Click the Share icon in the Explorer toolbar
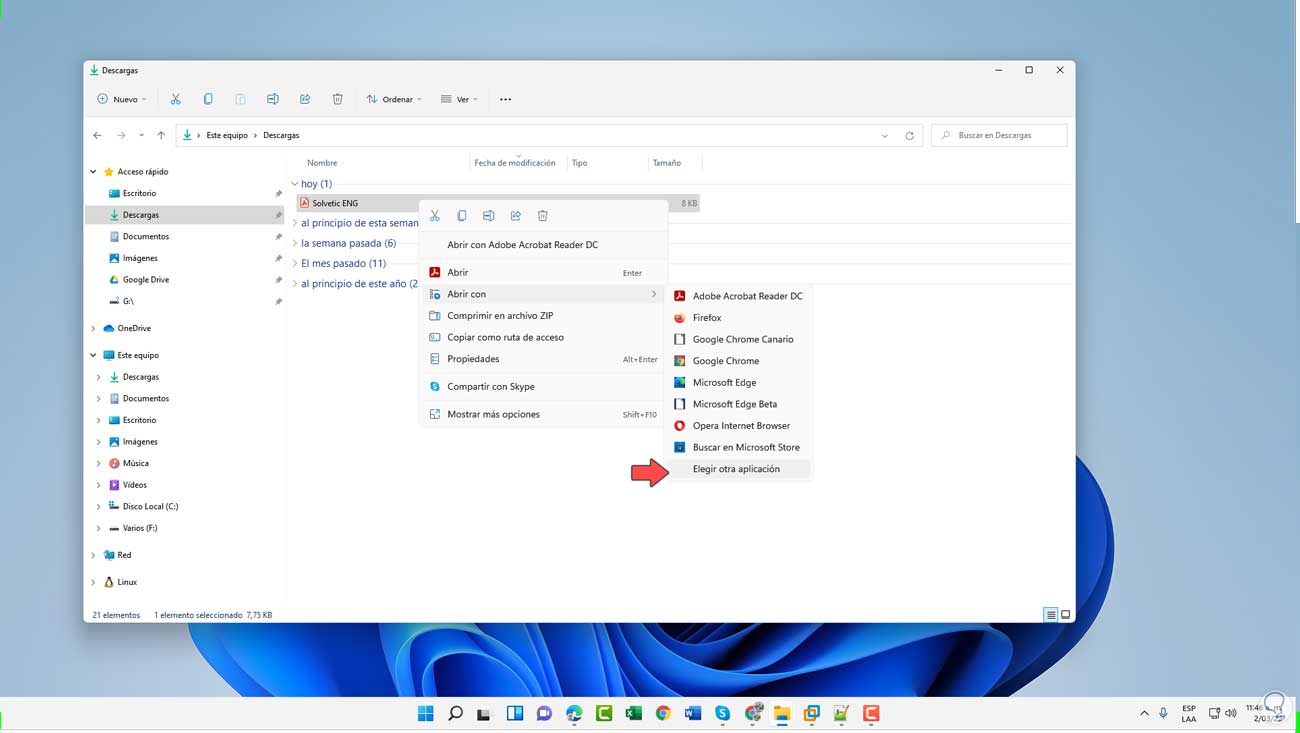This screenshot has width=1300, height=733. click(305, 99)
